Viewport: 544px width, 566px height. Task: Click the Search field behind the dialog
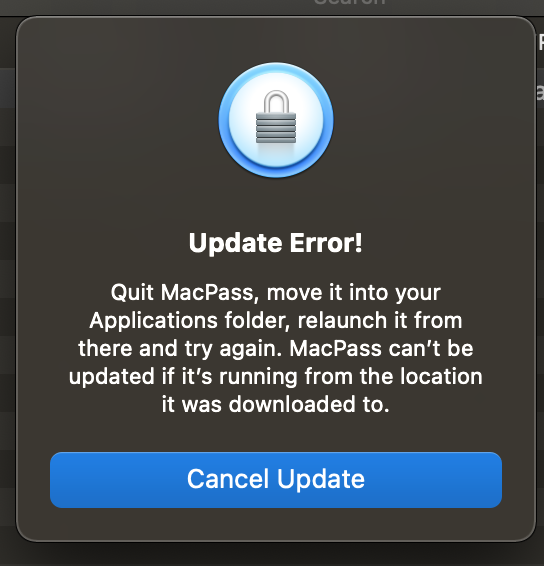click(x=349, y=3)
